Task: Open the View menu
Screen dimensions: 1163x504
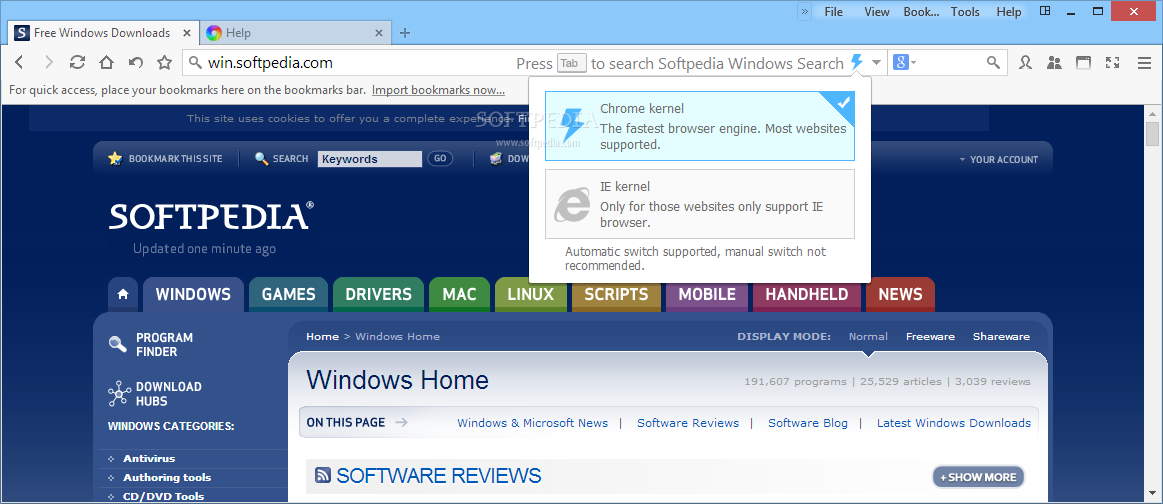Action: point(877,12)
